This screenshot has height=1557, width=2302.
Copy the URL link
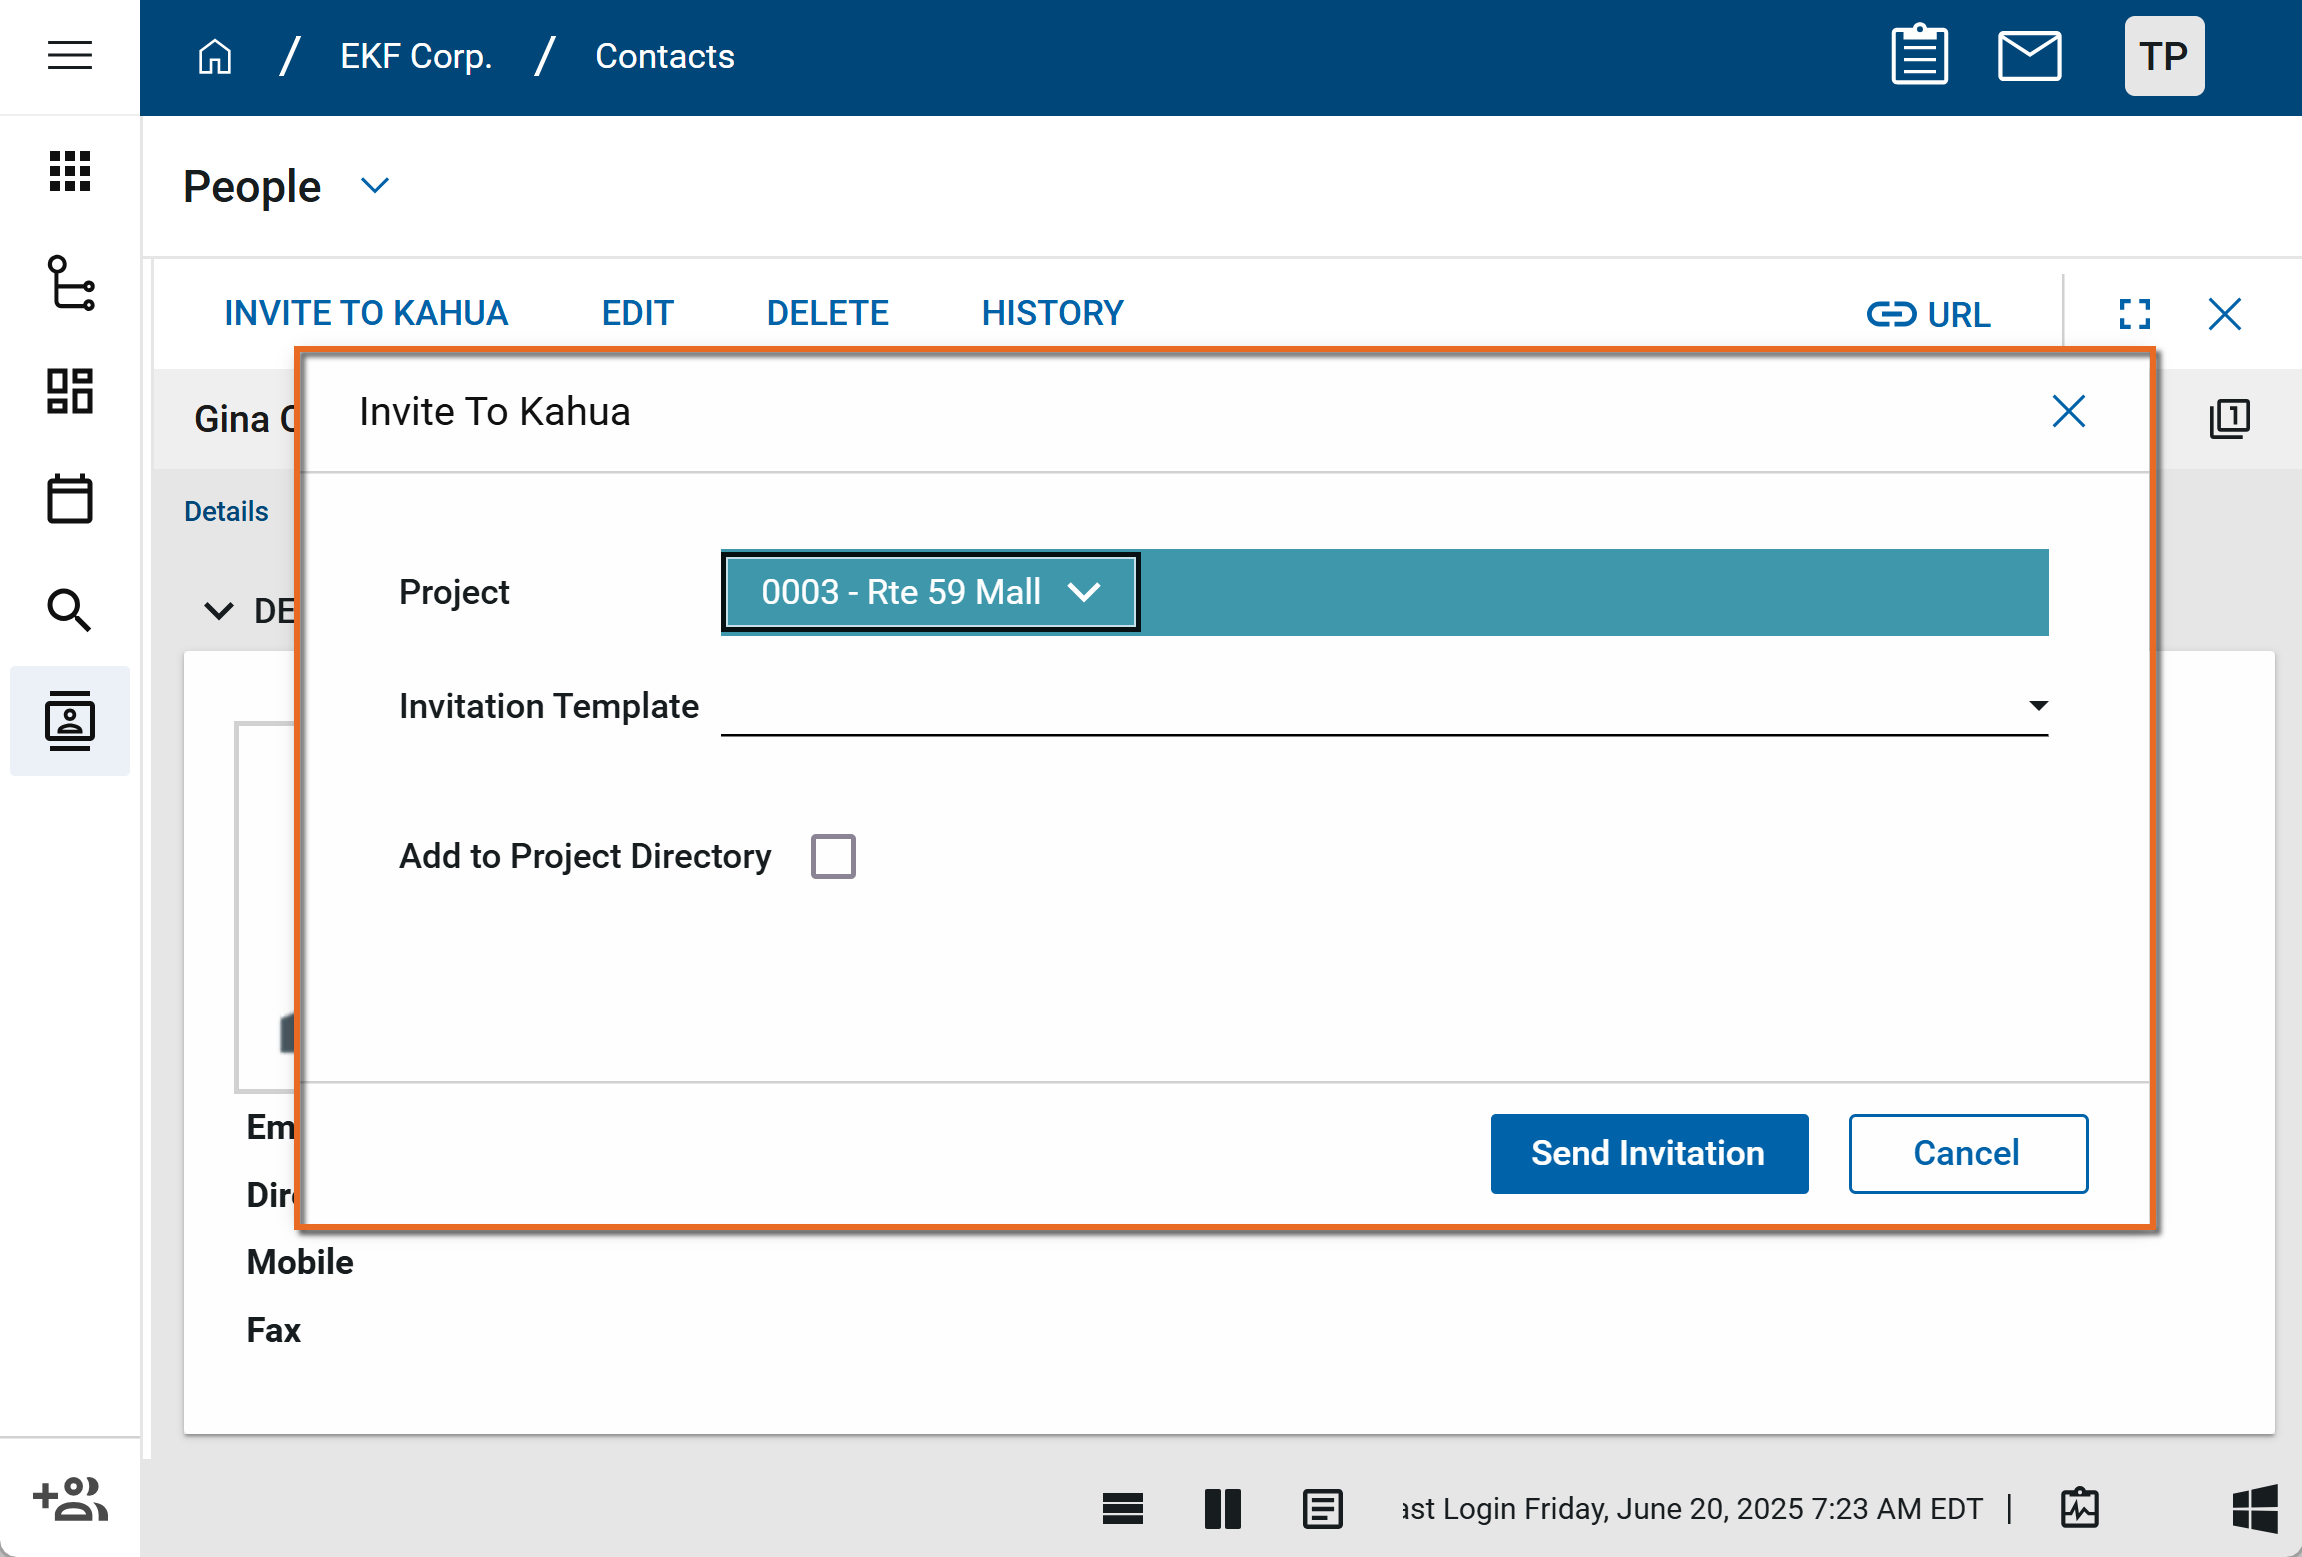tap(1928, 314)
